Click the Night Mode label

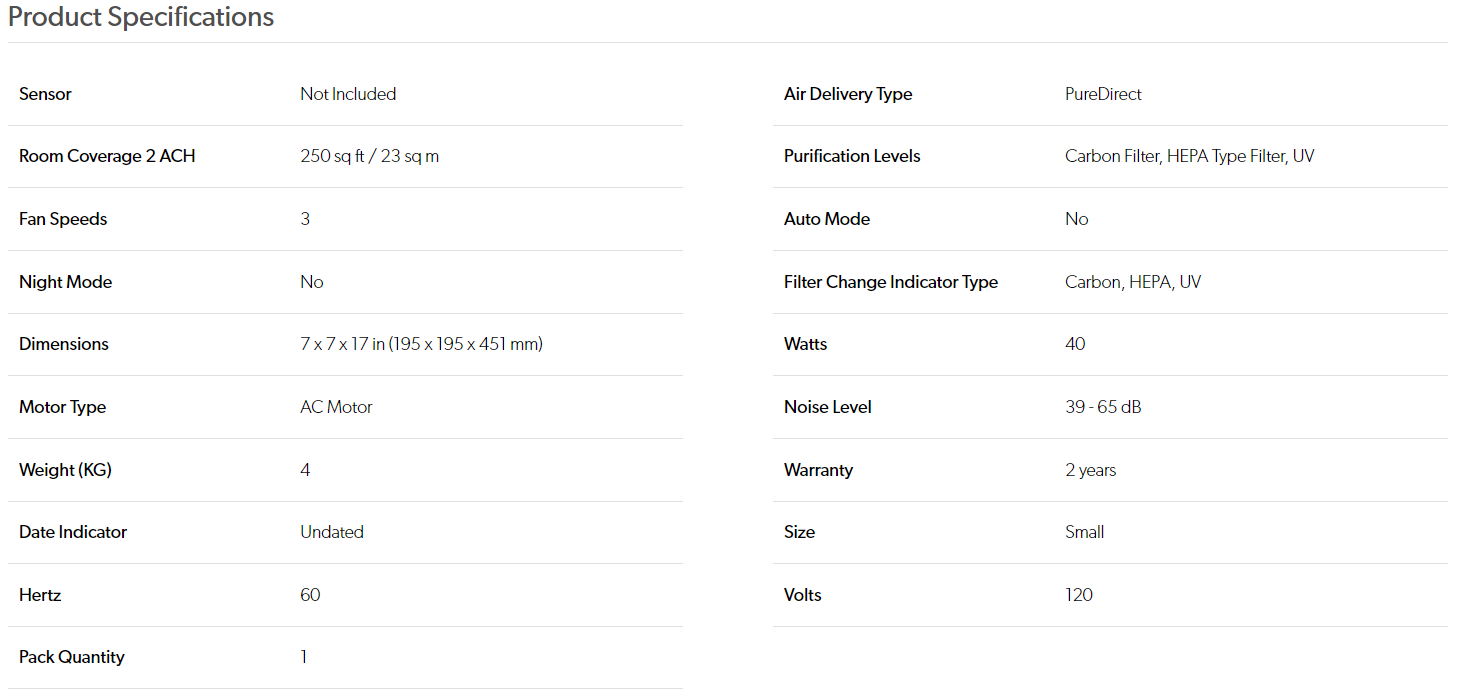pos(65,282)
